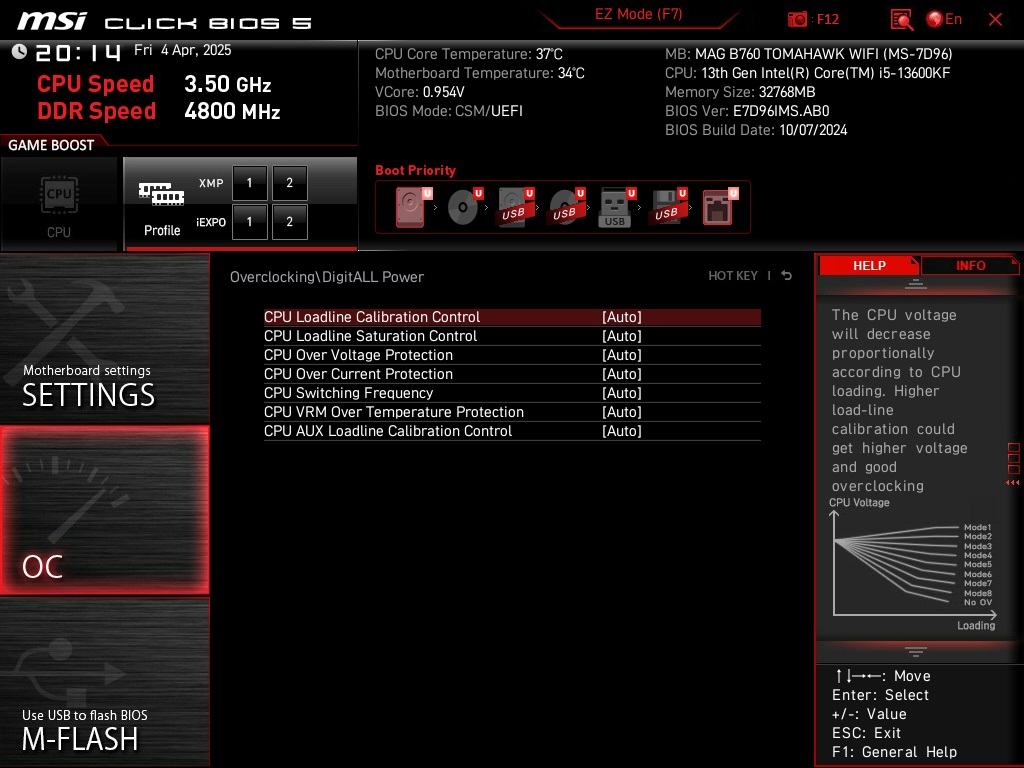The image size is (1024, 768).
Task: Switch to the INFO tab
Action: click(970, 266)
